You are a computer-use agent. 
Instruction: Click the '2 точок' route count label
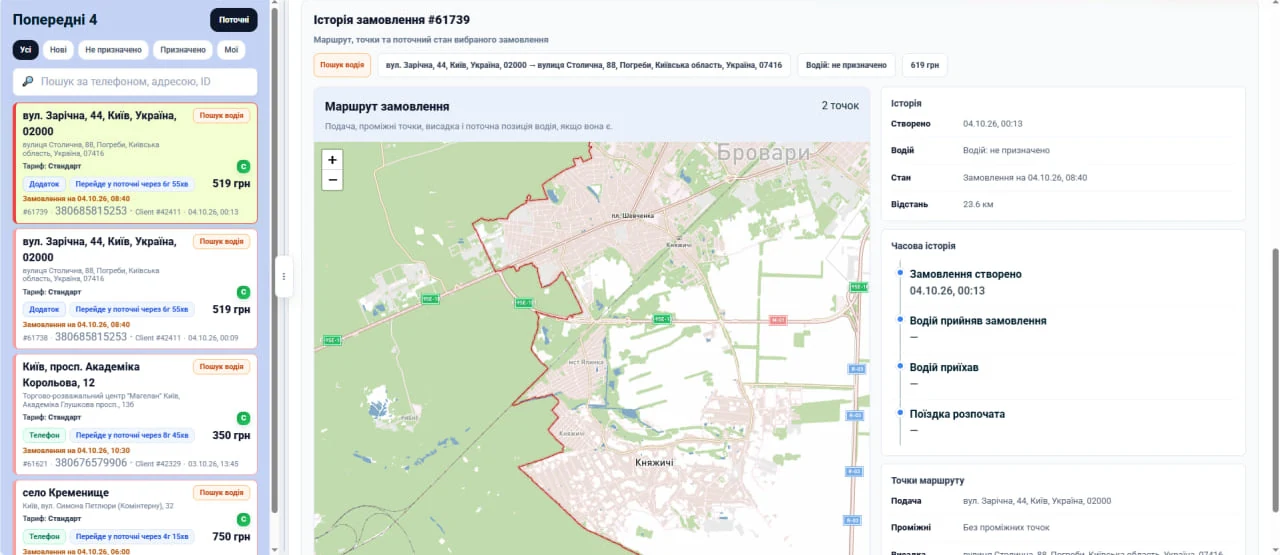click(840, 106)
